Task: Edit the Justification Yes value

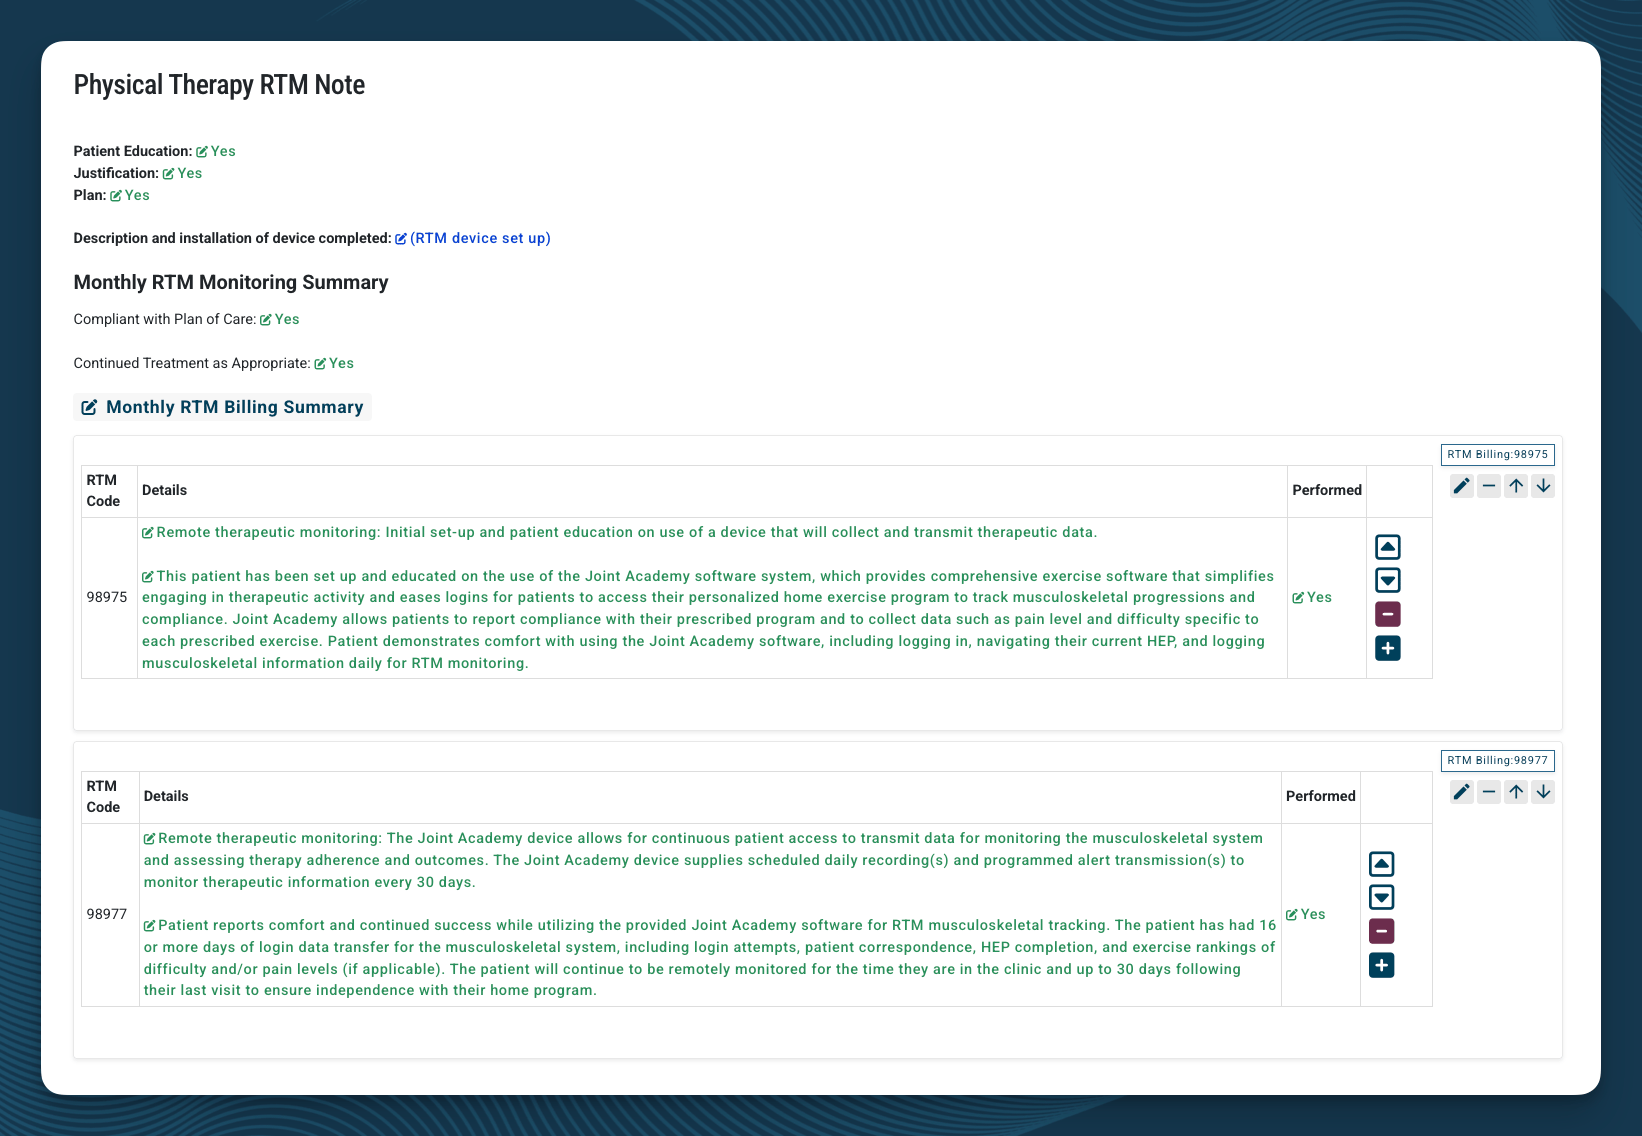Action: pyautogui.click(x=182, y=173)
